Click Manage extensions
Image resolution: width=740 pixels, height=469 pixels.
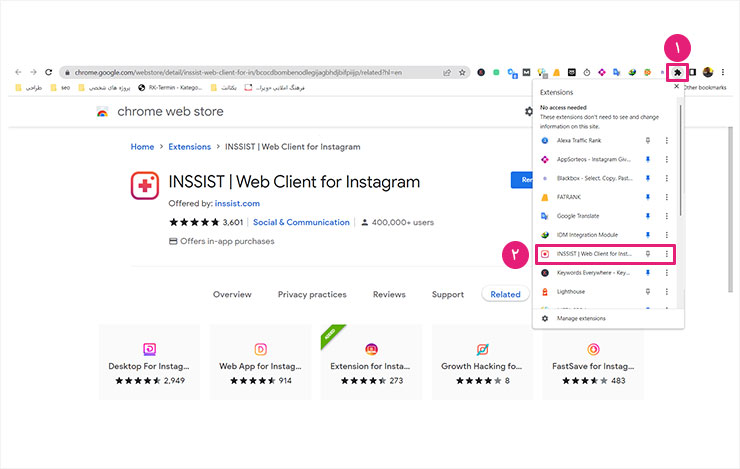tap(580, 318)
